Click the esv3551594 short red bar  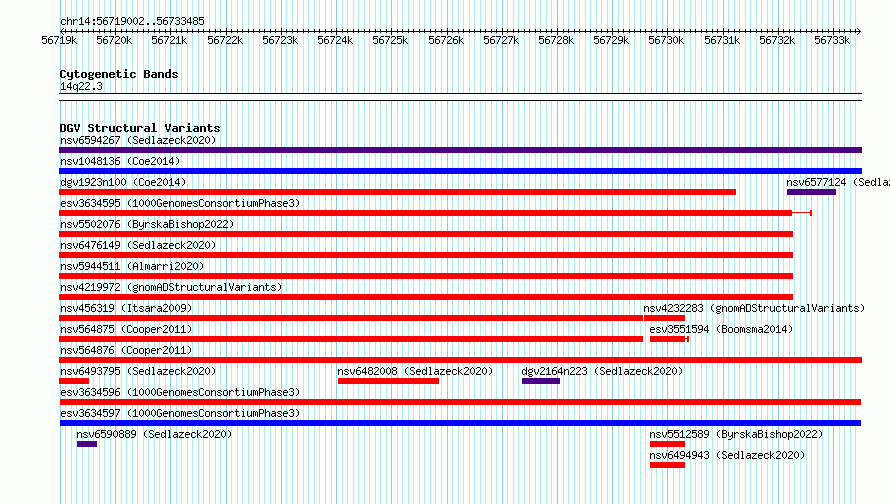pos(668,339)
